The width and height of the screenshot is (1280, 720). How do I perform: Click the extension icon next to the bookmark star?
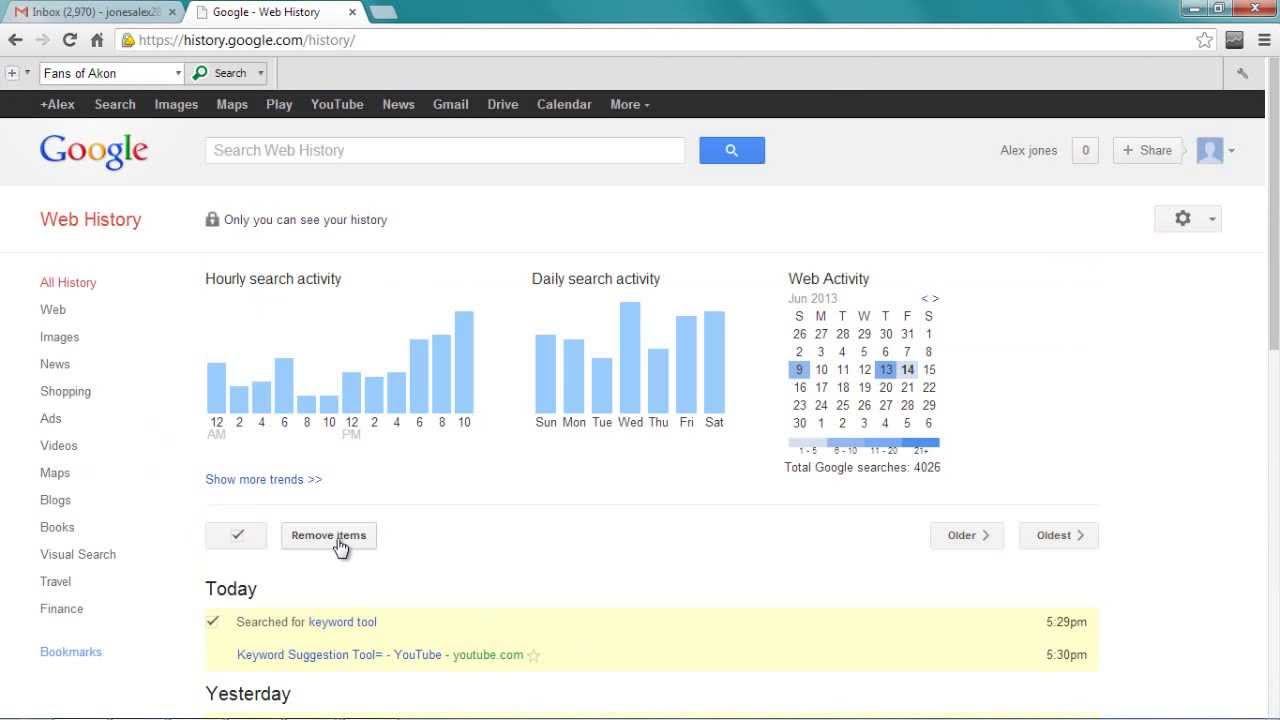coord(1235,40)
